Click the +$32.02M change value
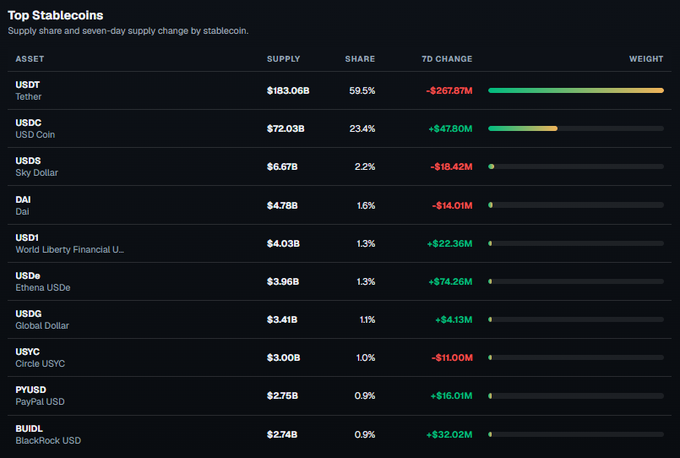This screenshot has height=458, width=680. (x=449, y=435)
